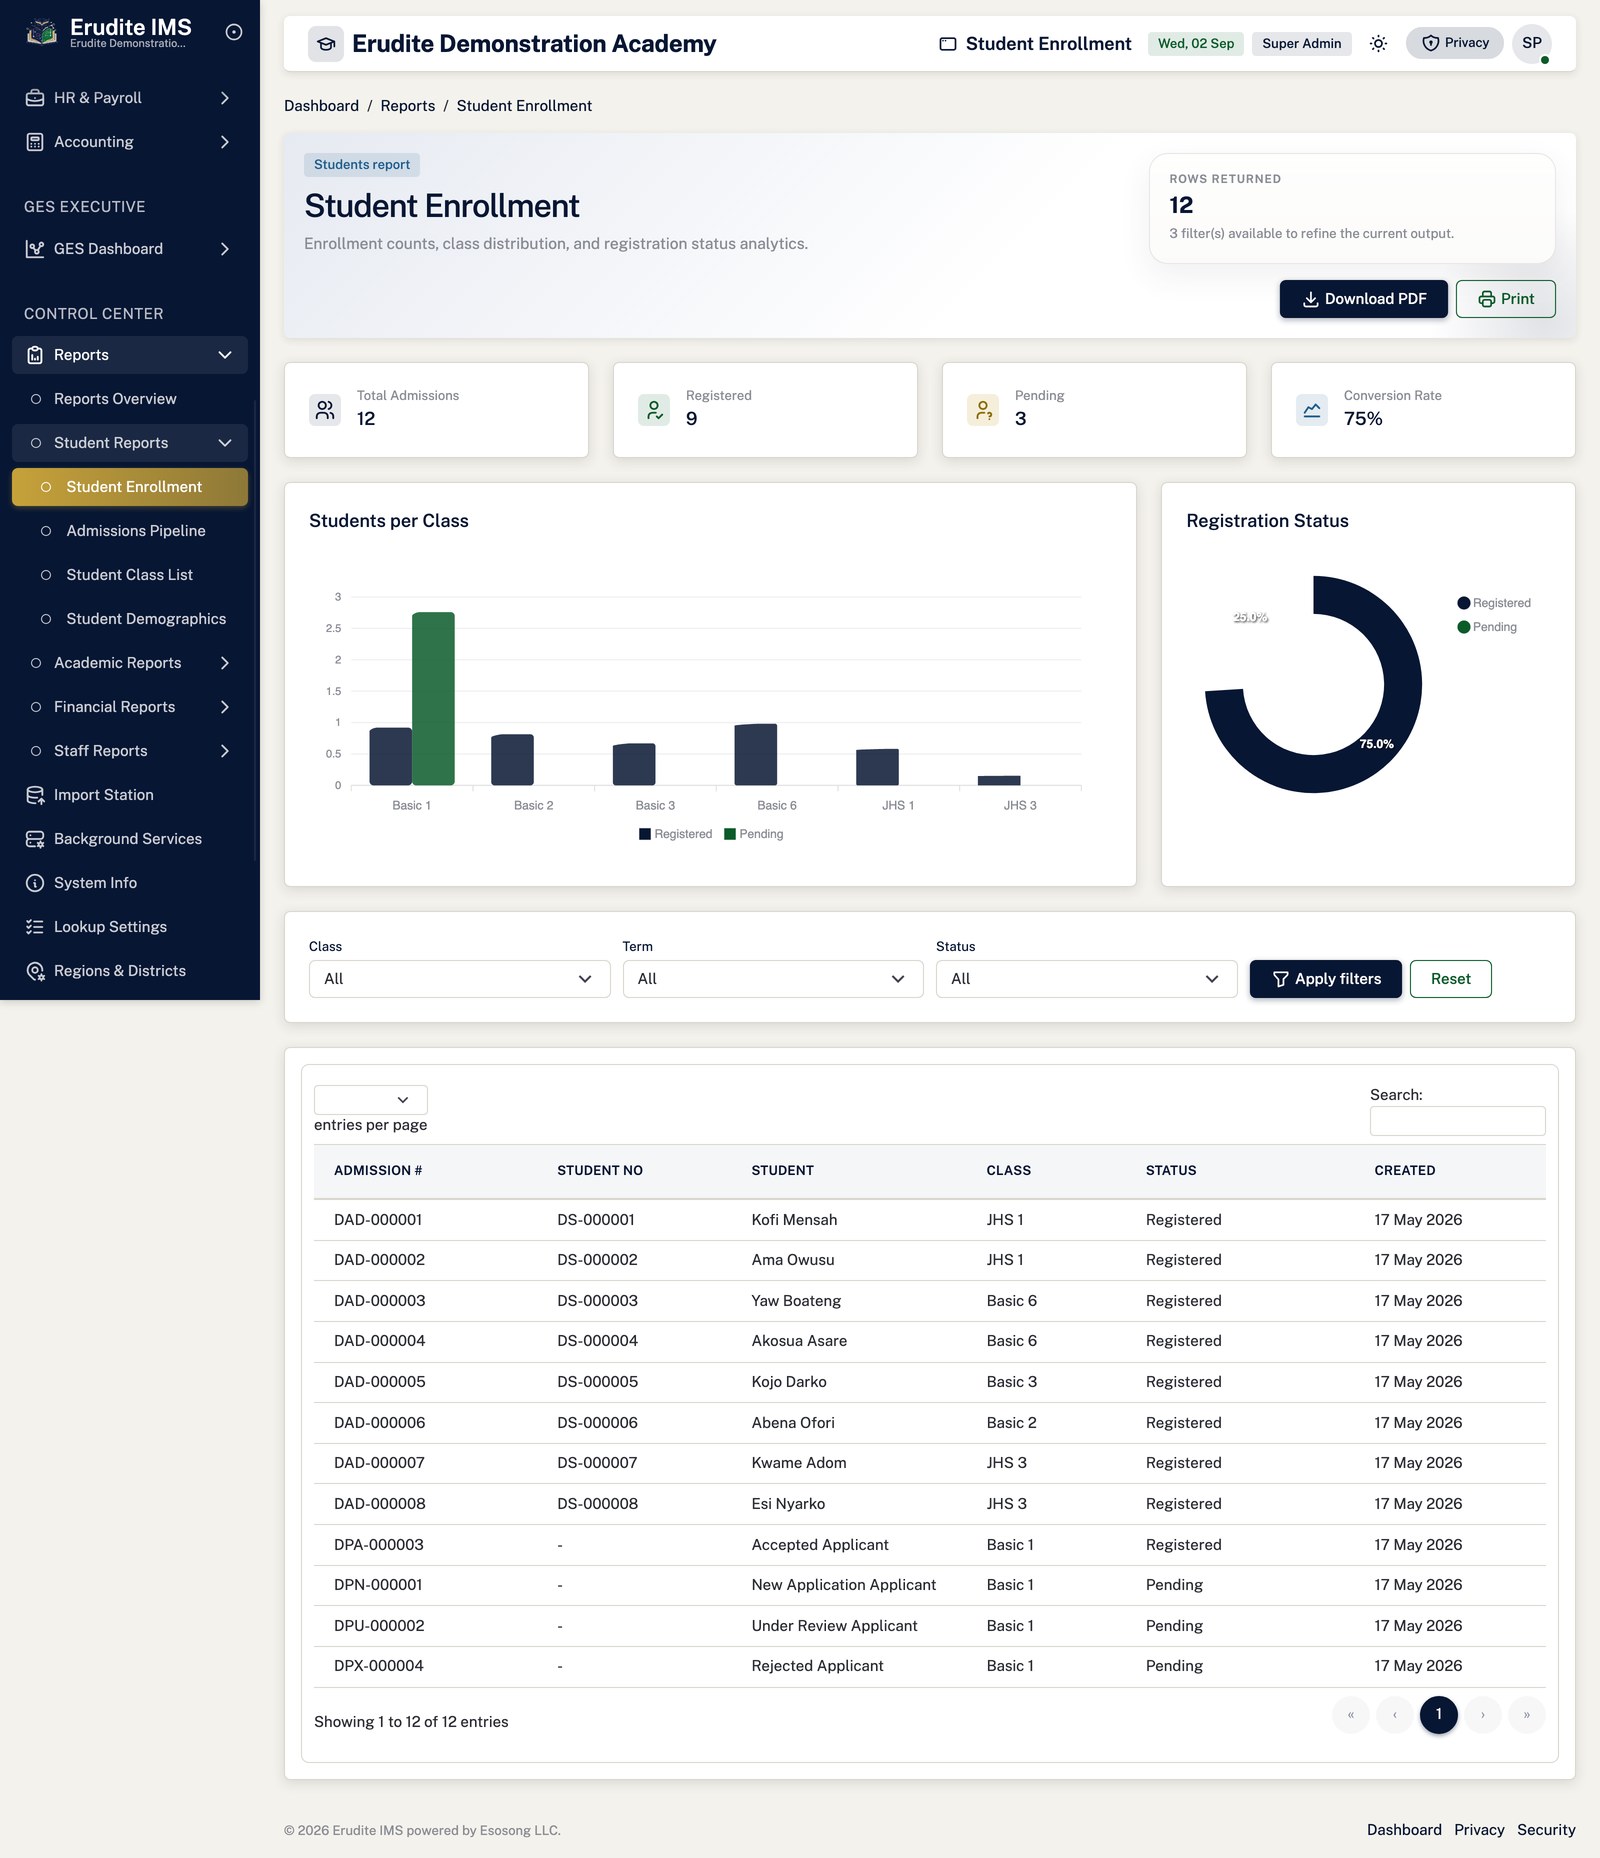The width and height of the screenshot is (1600, 1858).
Task: Expand the Financial Reports submenu
Action: click(130, 707)
